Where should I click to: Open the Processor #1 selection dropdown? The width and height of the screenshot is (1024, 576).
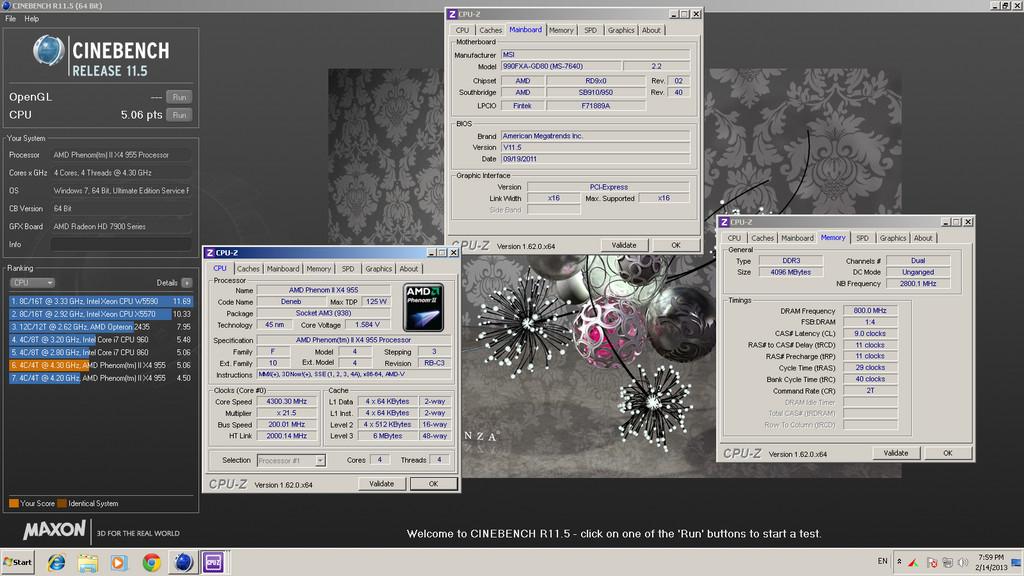click(x=291, y=460)
